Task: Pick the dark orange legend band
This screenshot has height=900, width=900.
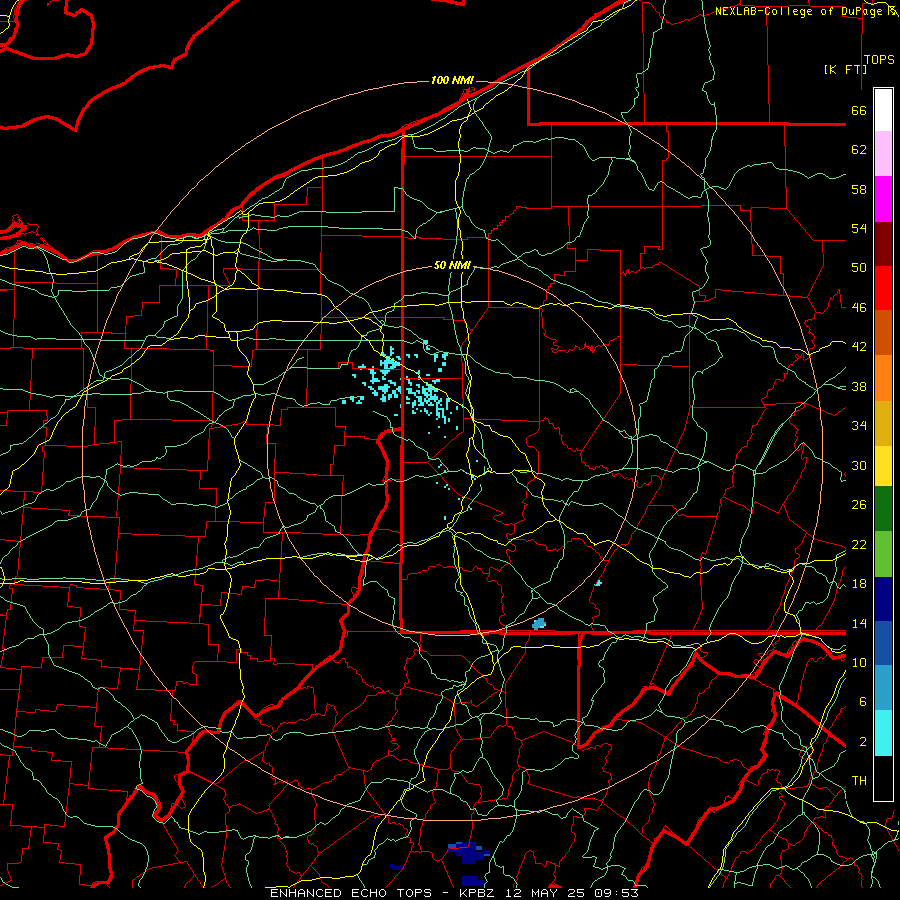Action: tap(883, 333)
